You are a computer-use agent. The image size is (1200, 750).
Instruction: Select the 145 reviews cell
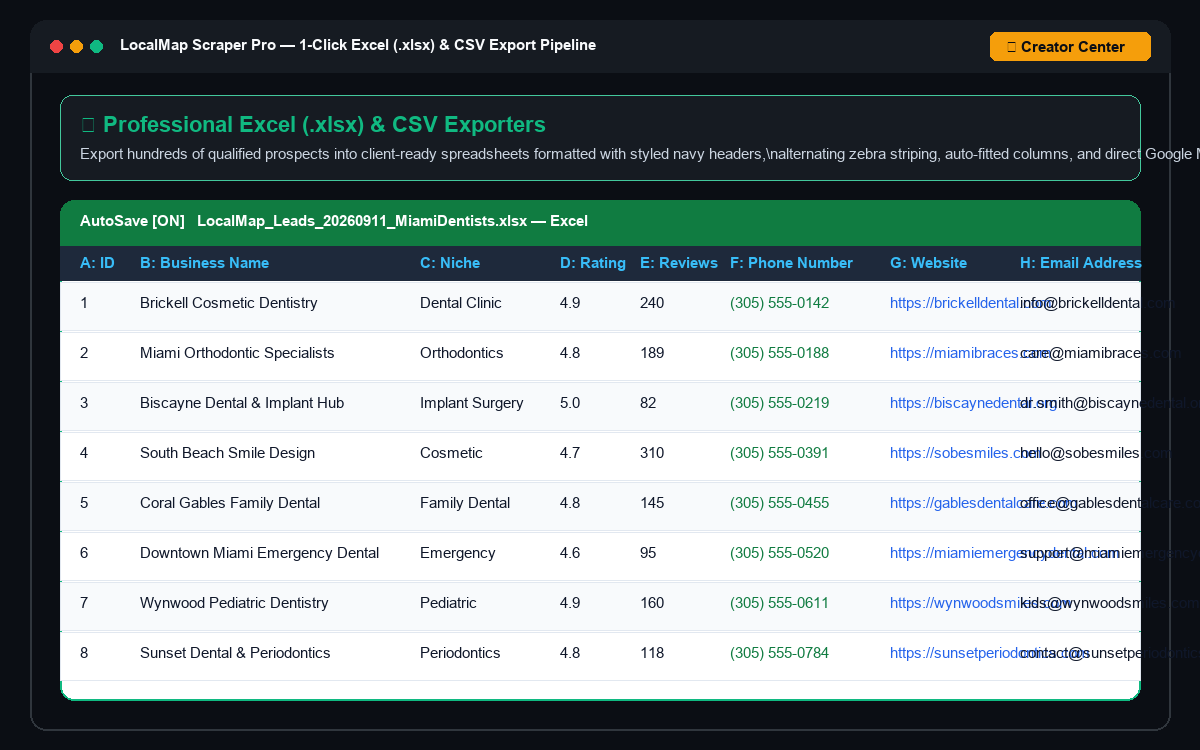point(652,503)
